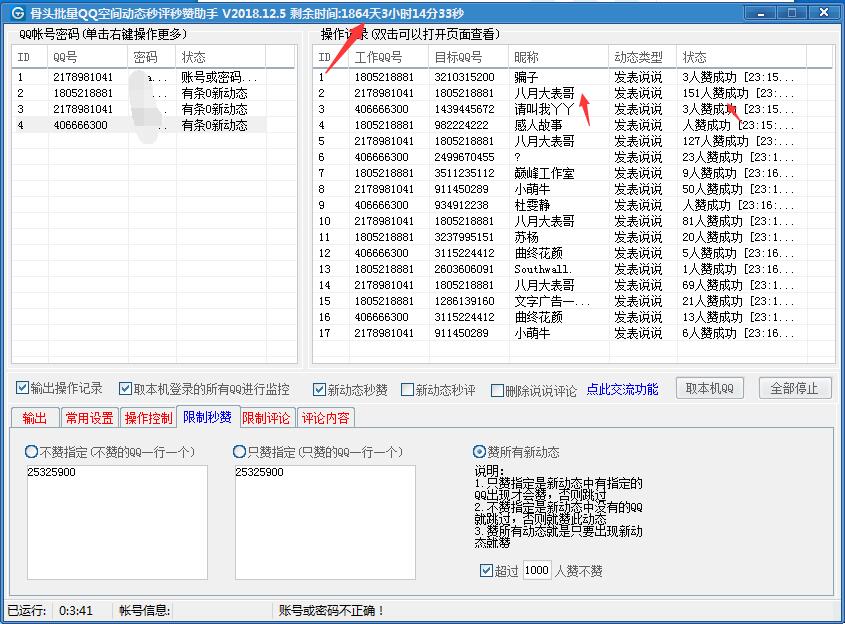This screenshot has width=845, height=624.
Task: Click the 1000 likes limit input field
Action: 537,570
